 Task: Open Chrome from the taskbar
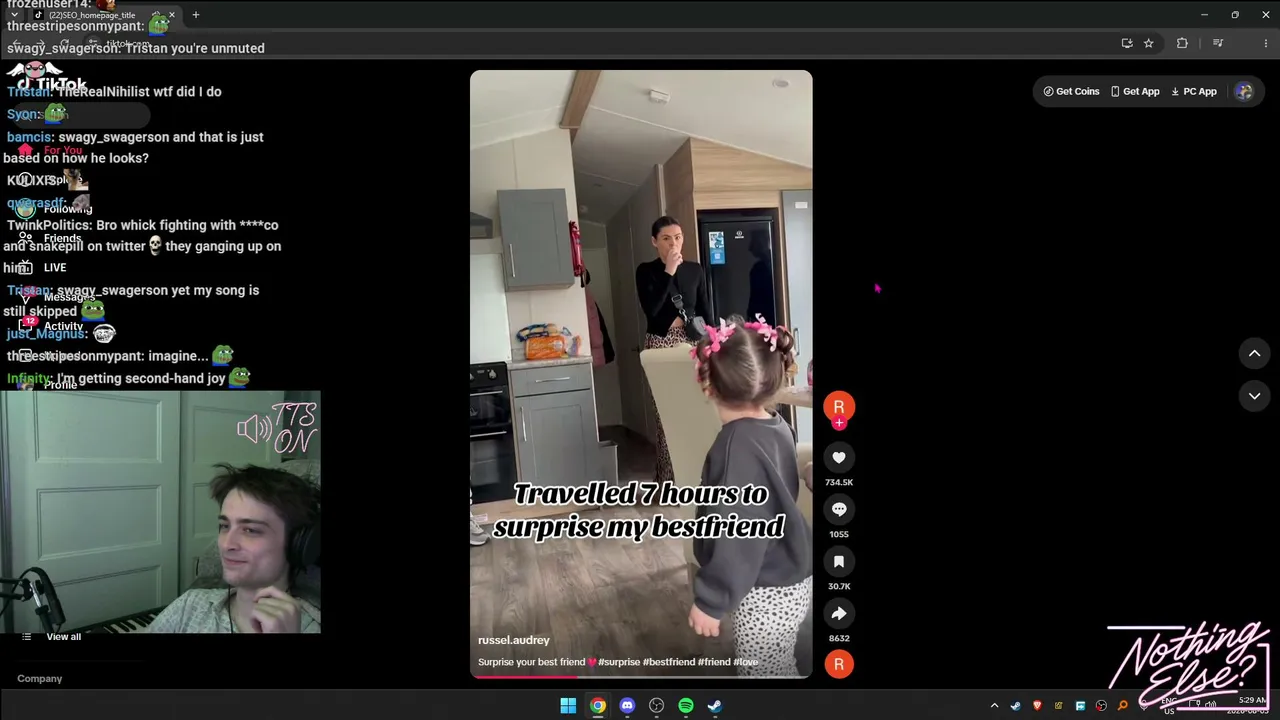pyautogui.click(x=597, y=706)
